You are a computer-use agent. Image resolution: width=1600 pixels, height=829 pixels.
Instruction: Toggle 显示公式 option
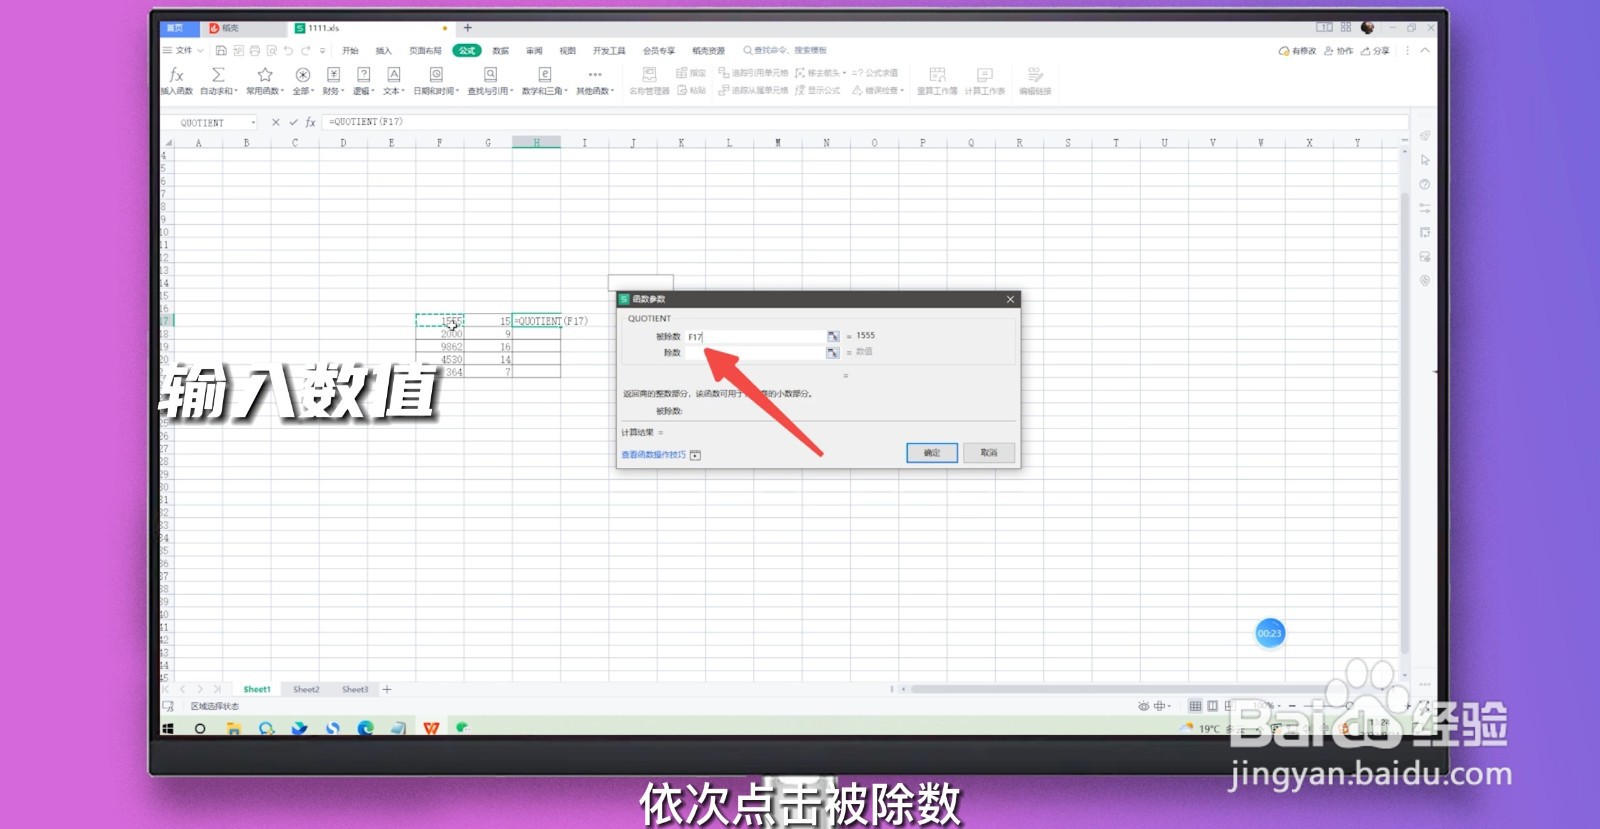click(818, 90)
